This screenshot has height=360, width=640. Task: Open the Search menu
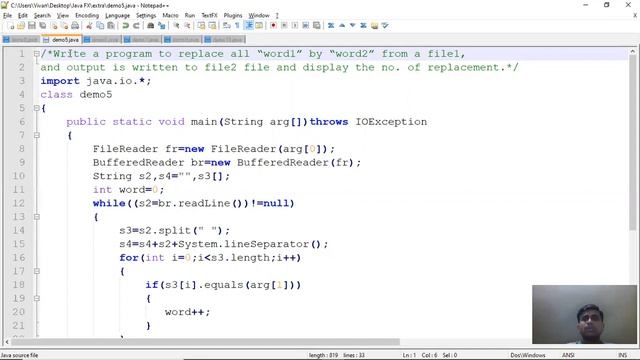pos(42,16)
